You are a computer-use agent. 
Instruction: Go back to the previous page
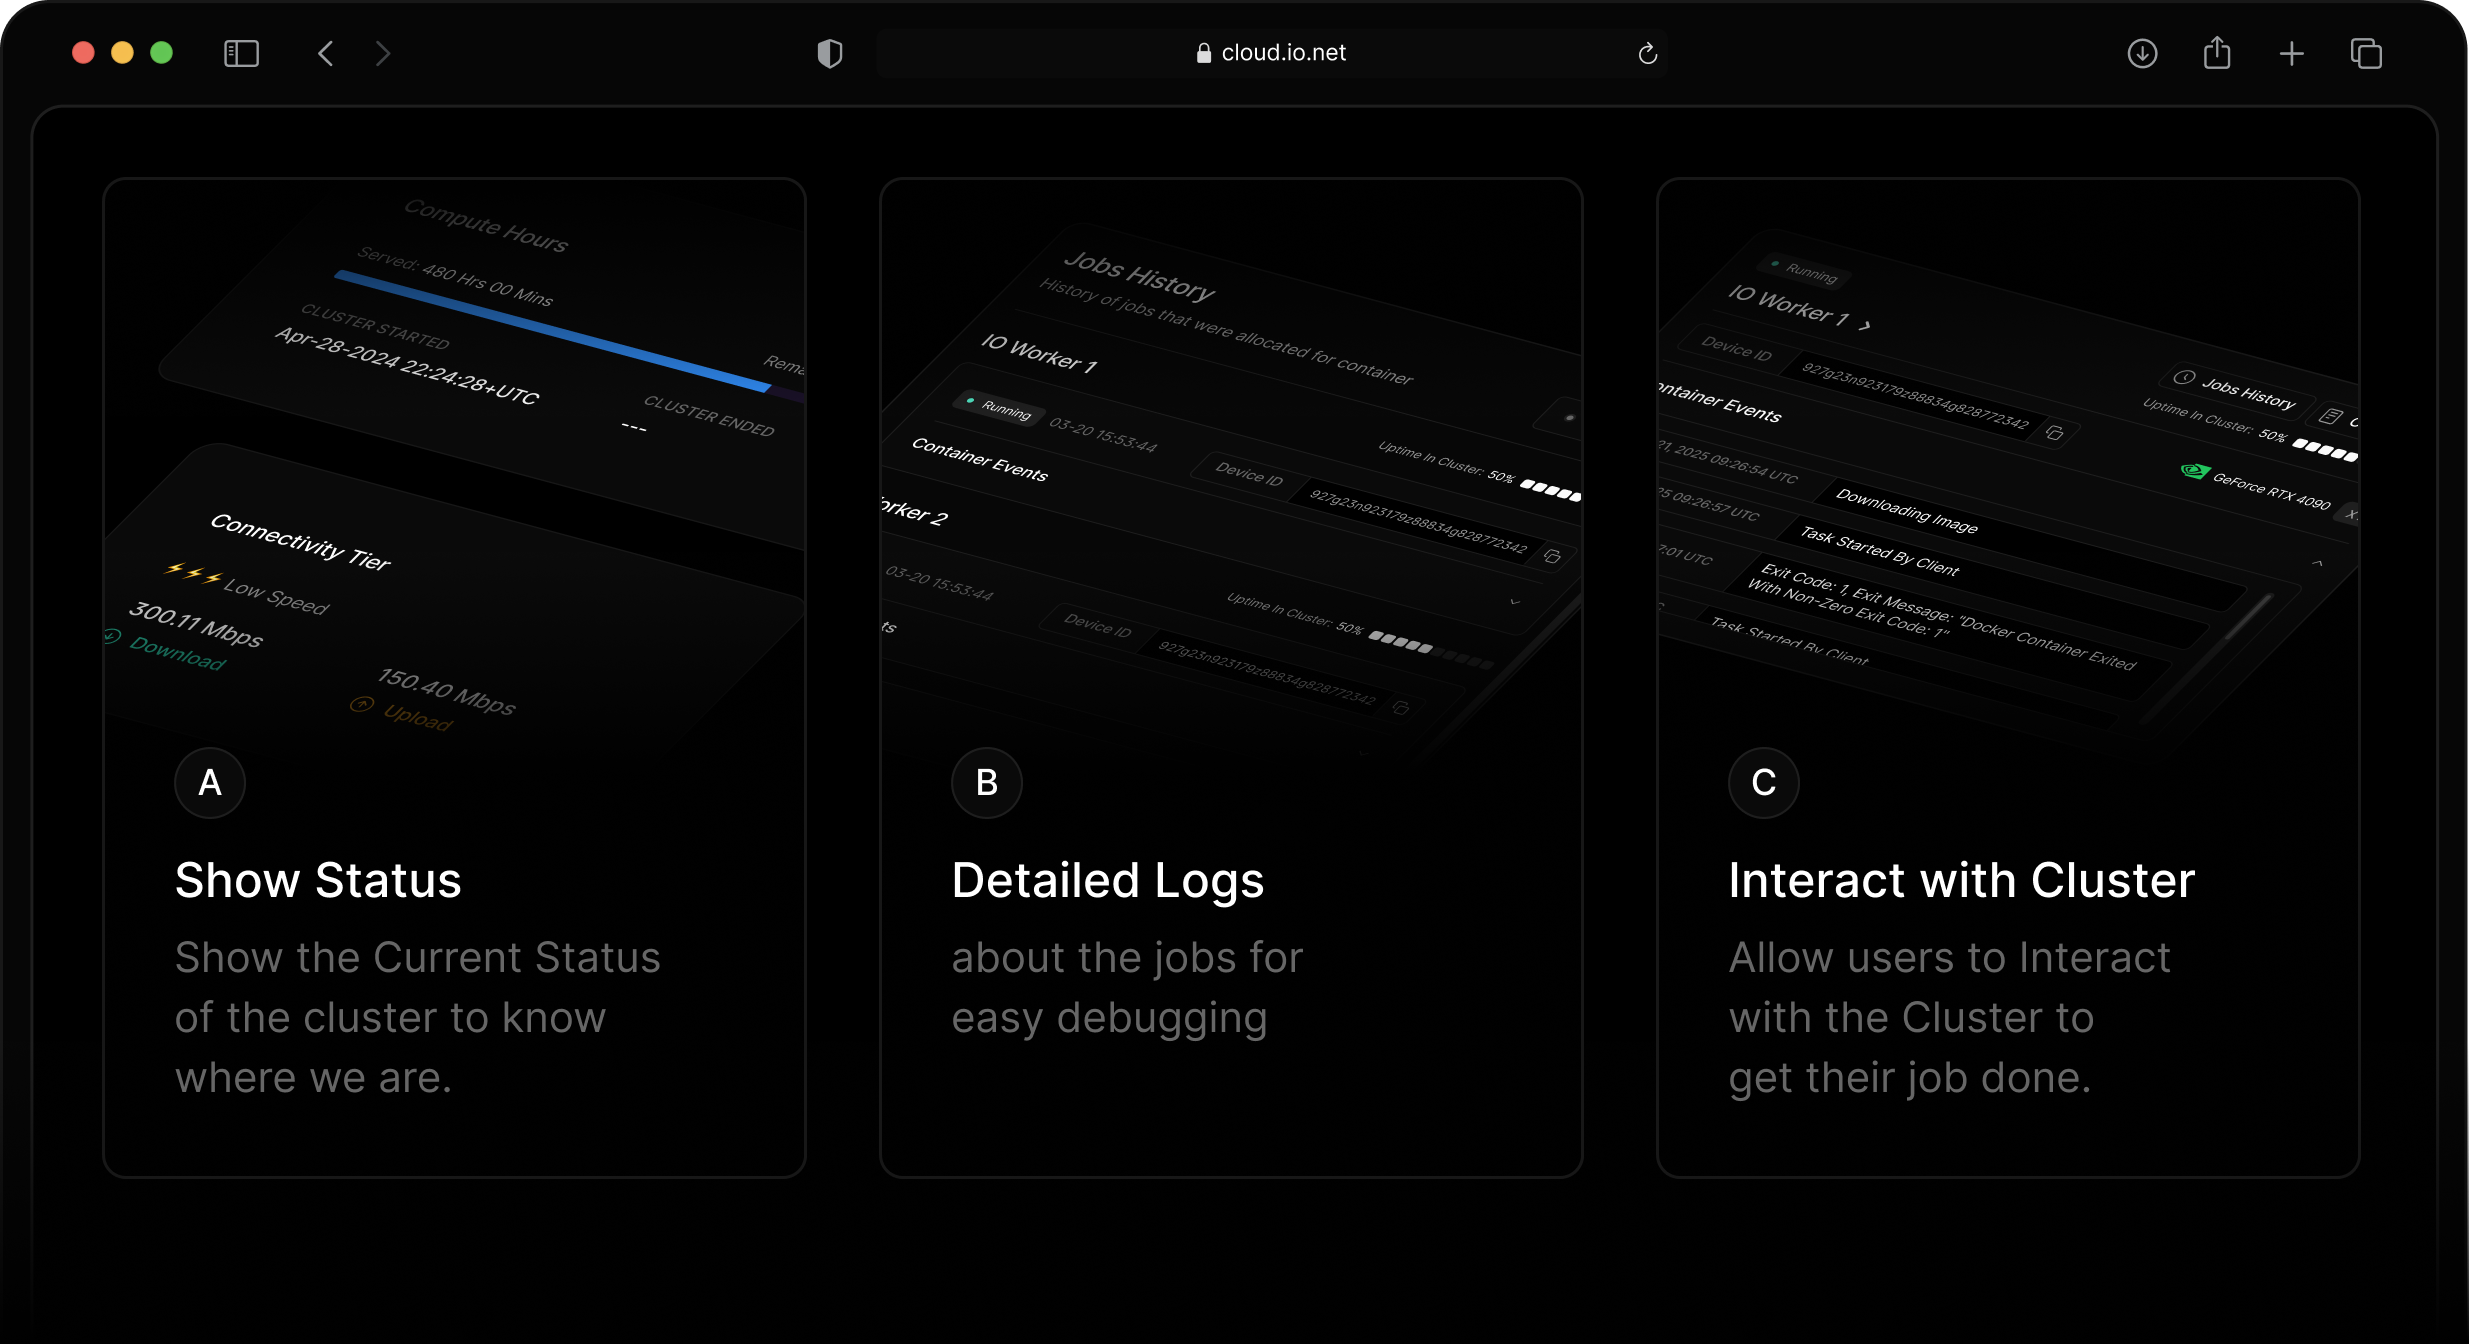(325, 53)
